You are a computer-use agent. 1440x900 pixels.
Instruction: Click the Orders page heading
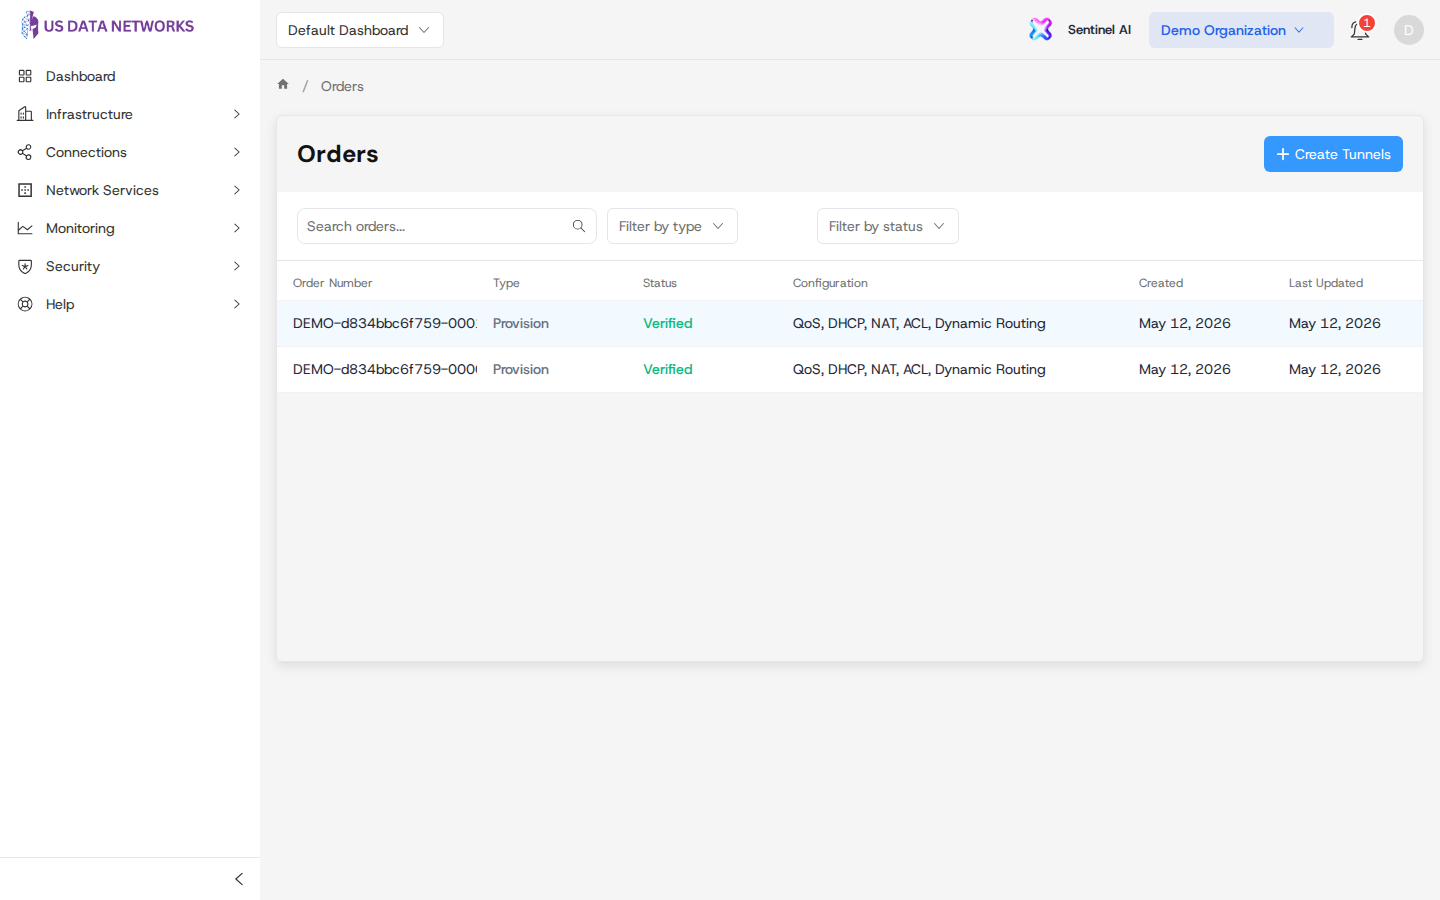tap(338, 154)
